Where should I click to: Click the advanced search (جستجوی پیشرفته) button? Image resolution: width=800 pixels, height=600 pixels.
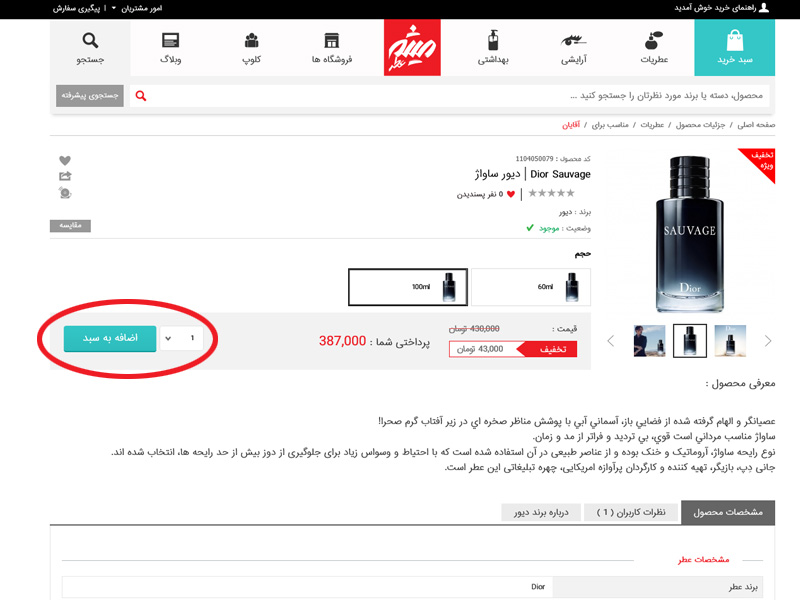(x=90, y=96)
